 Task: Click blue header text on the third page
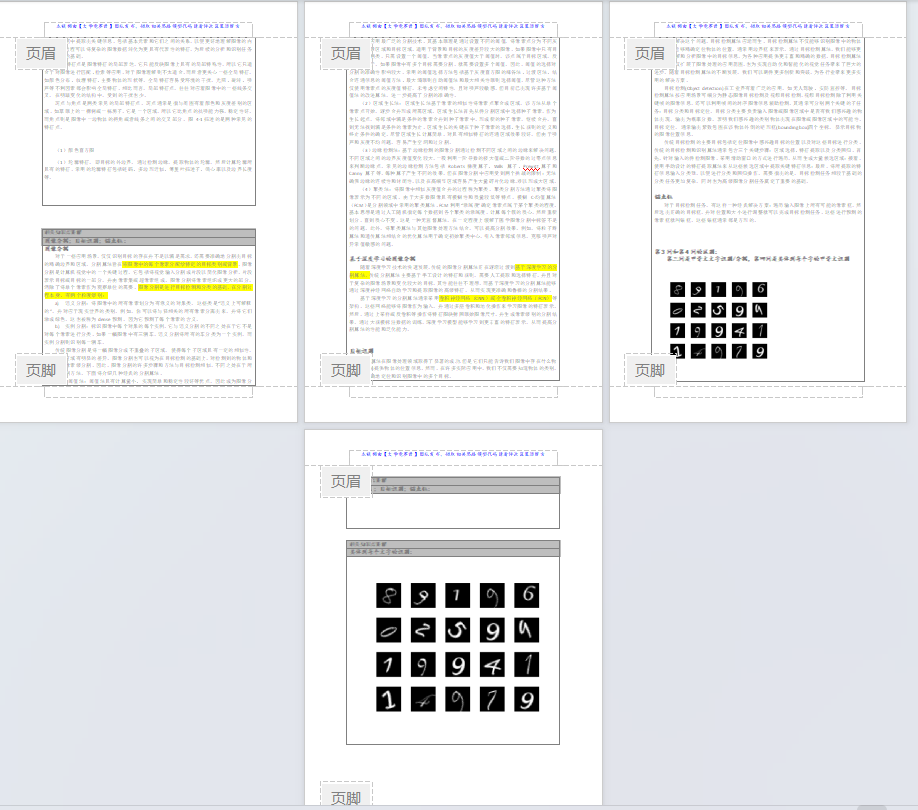click(758, 26)
